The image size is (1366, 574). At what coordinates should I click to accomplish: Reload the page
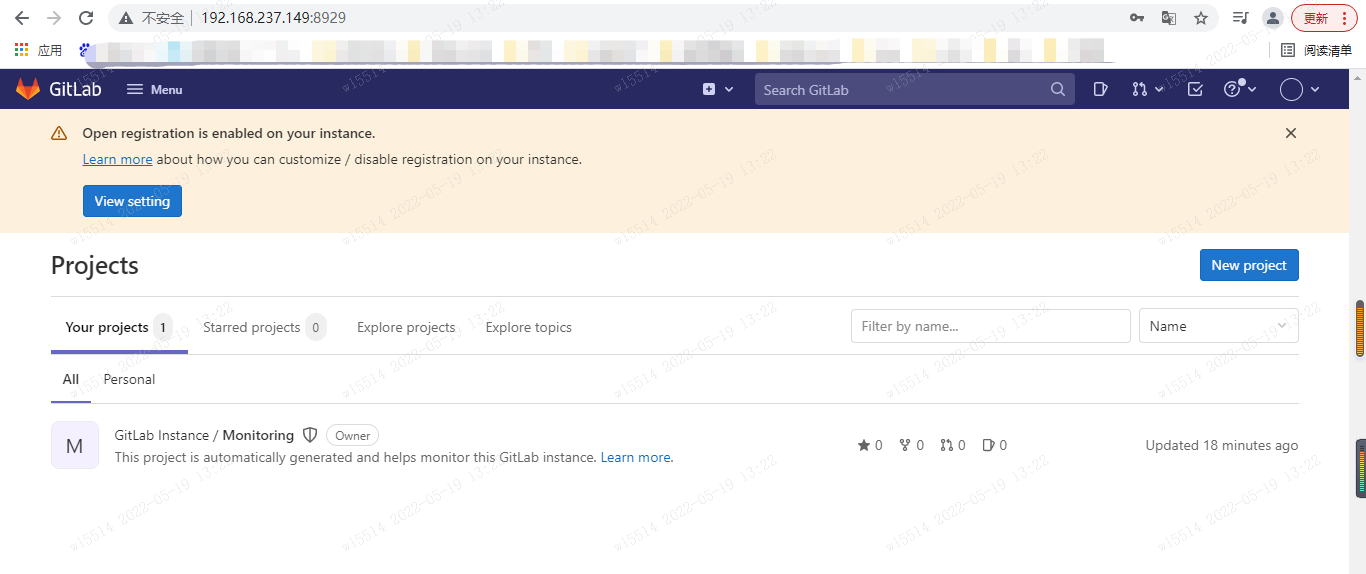click(x=86, y=18)
